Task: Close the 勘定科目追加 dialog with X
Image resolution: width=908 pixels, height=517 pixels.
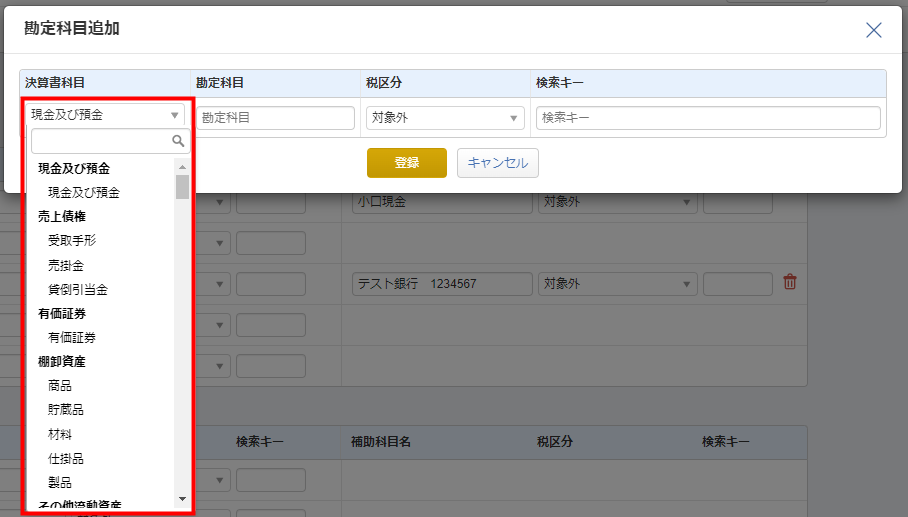Action: click(873, 30)
